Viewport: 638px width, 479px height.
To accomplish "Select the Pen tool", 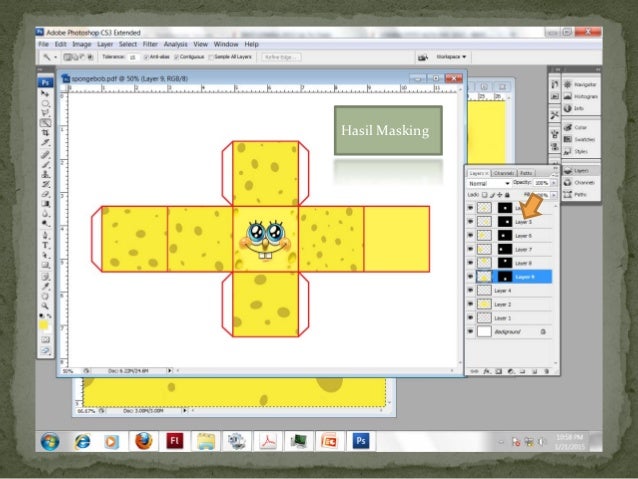I will [x=45, y=235].
